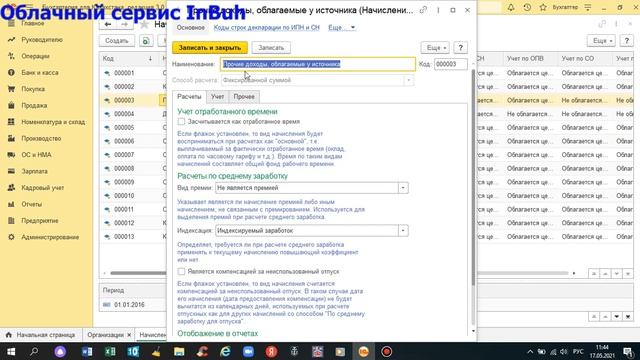Image resolution: width=640 pixels, height=360 pixels.
Task: Sort by Код column header arrow
Action: tap(150, 59)
